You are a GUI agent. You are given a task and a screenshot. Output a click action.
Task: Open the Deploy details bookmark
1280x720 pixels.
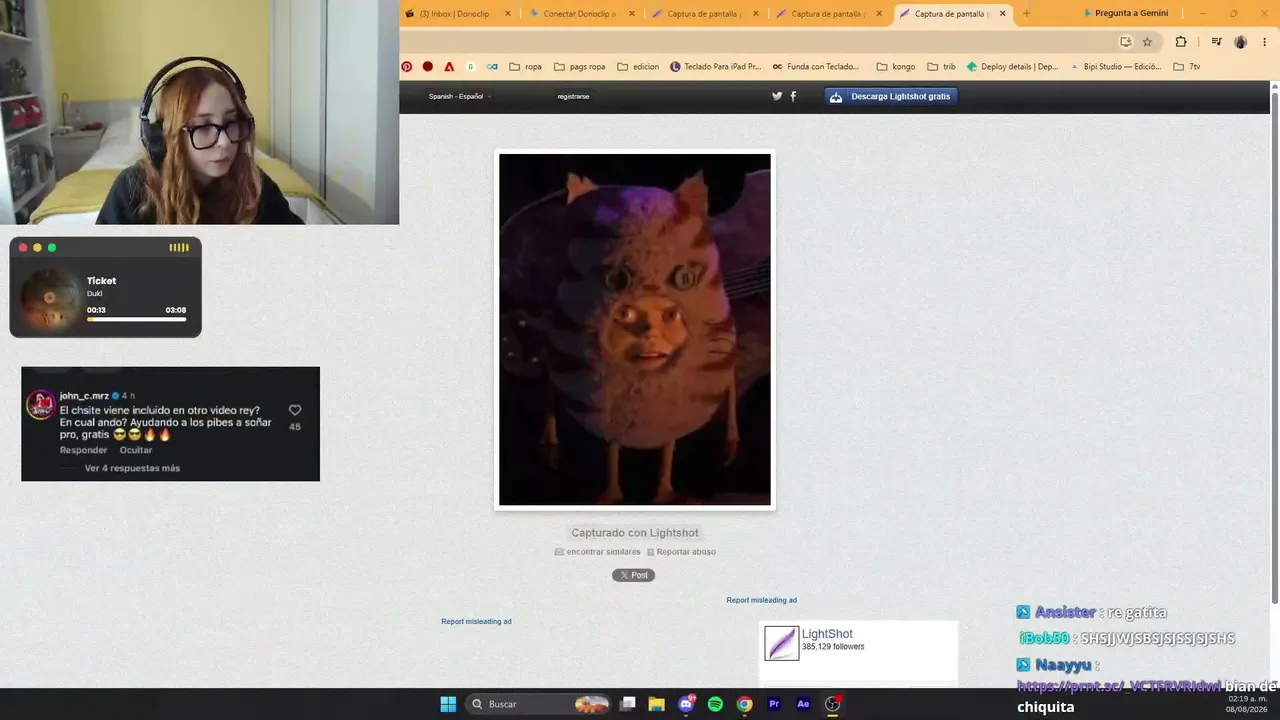1012,67
